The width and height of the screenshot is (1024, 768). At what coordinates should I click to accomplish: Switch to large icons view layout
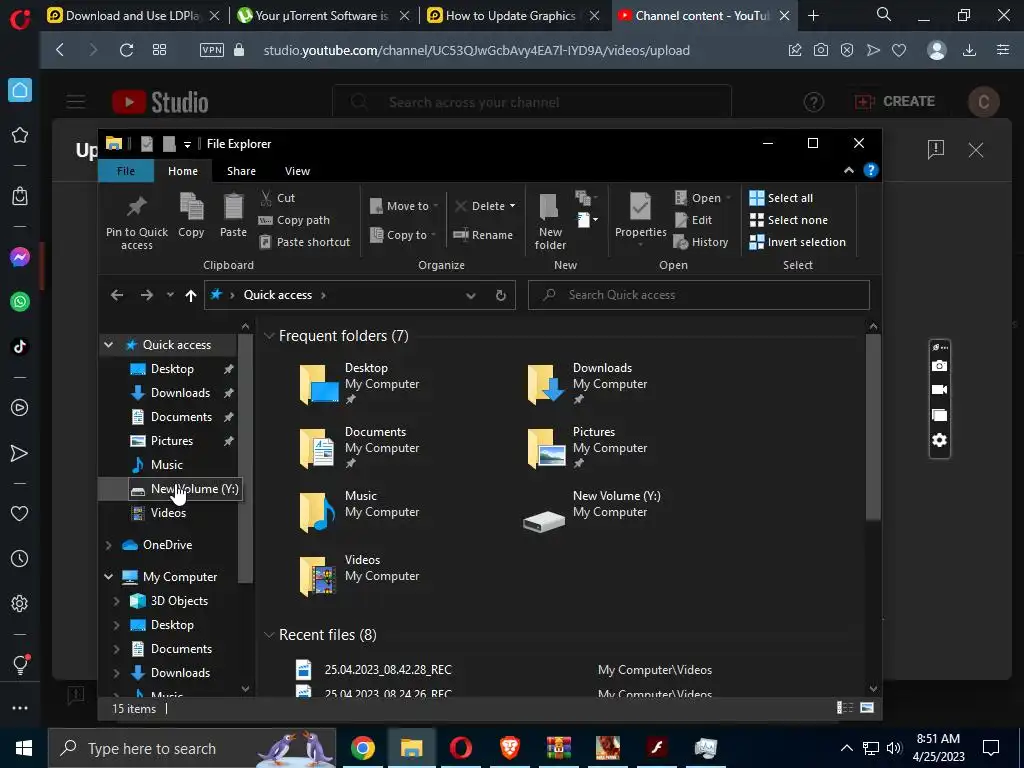867,708
